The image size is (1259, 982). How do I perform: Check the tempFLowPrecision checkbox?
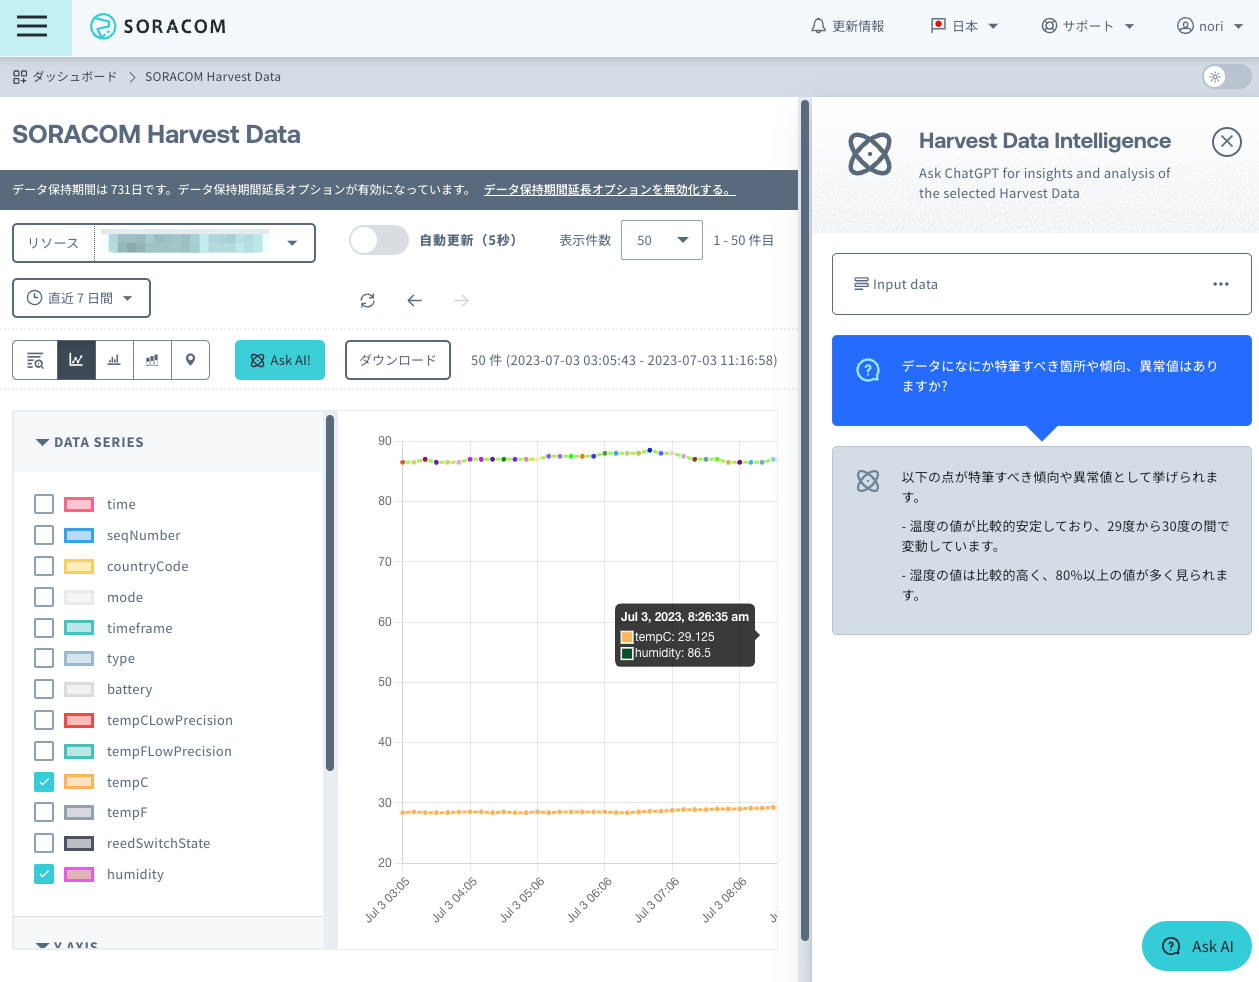click(x=44, y=751)
